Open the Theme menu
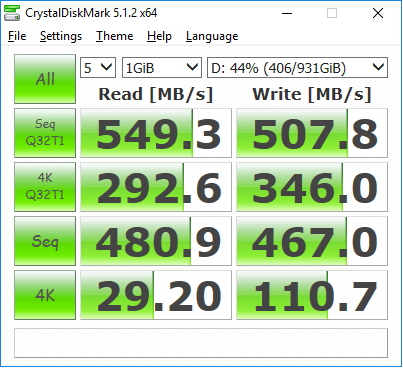The height and width of the screenshot is (368, 403). click(114, 36)
